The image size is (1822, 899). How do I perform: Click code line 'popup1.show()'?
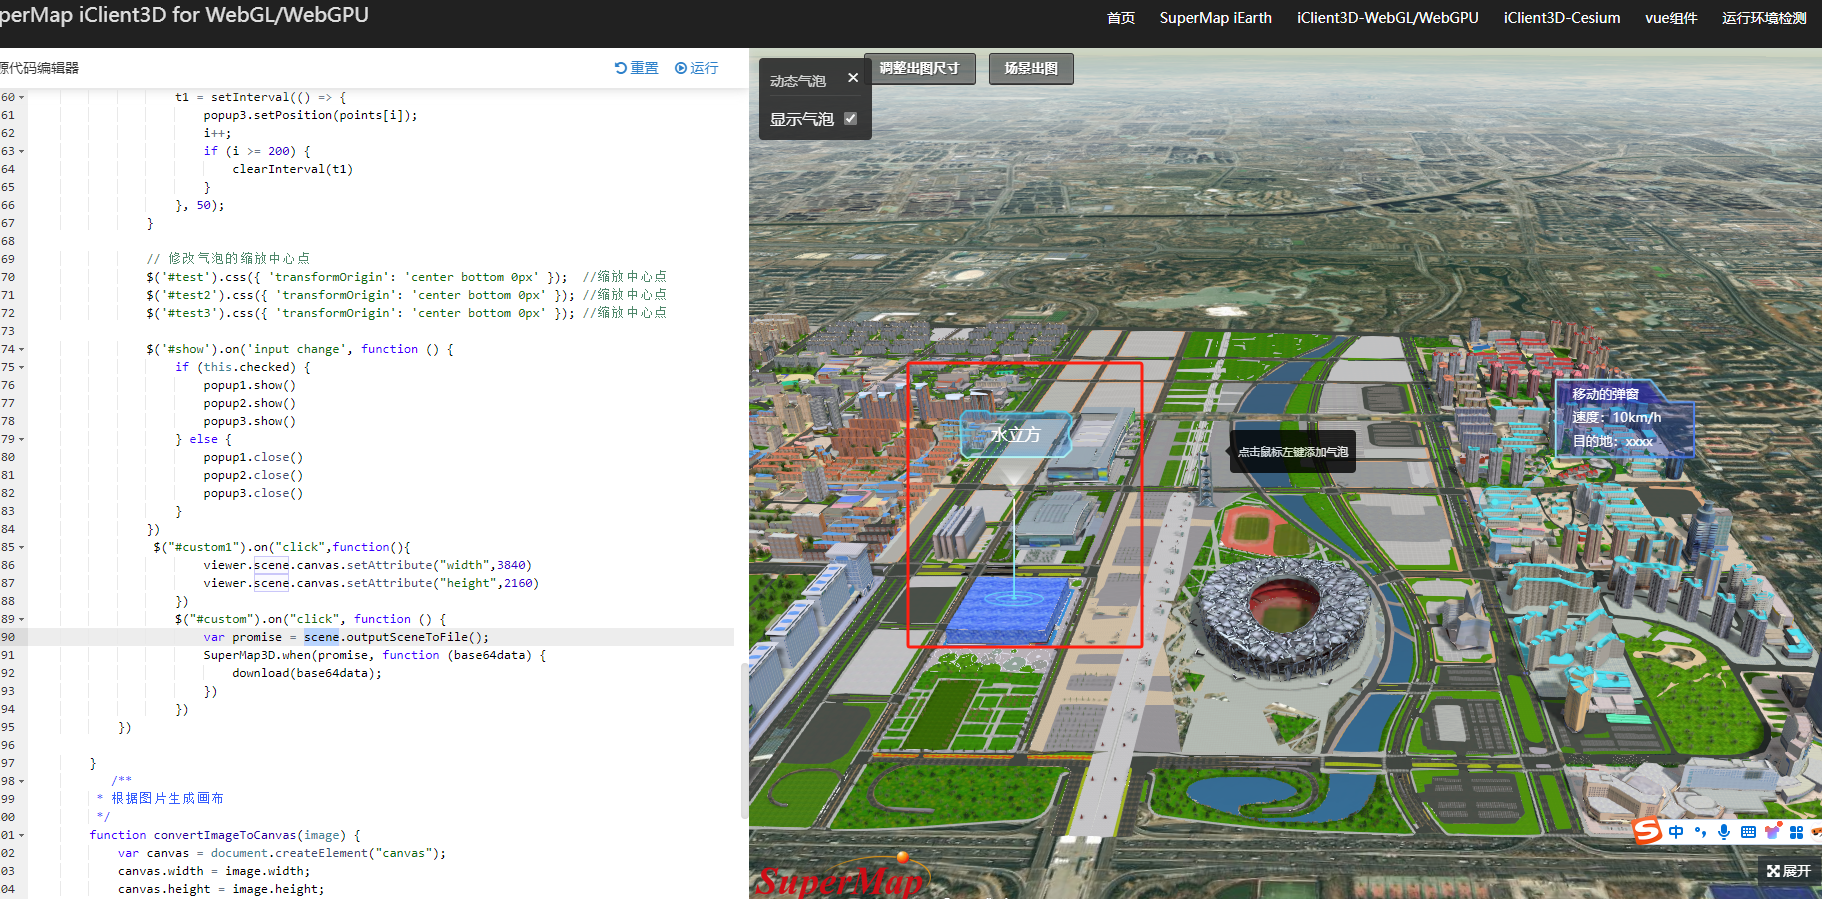(x=249, y=385)
